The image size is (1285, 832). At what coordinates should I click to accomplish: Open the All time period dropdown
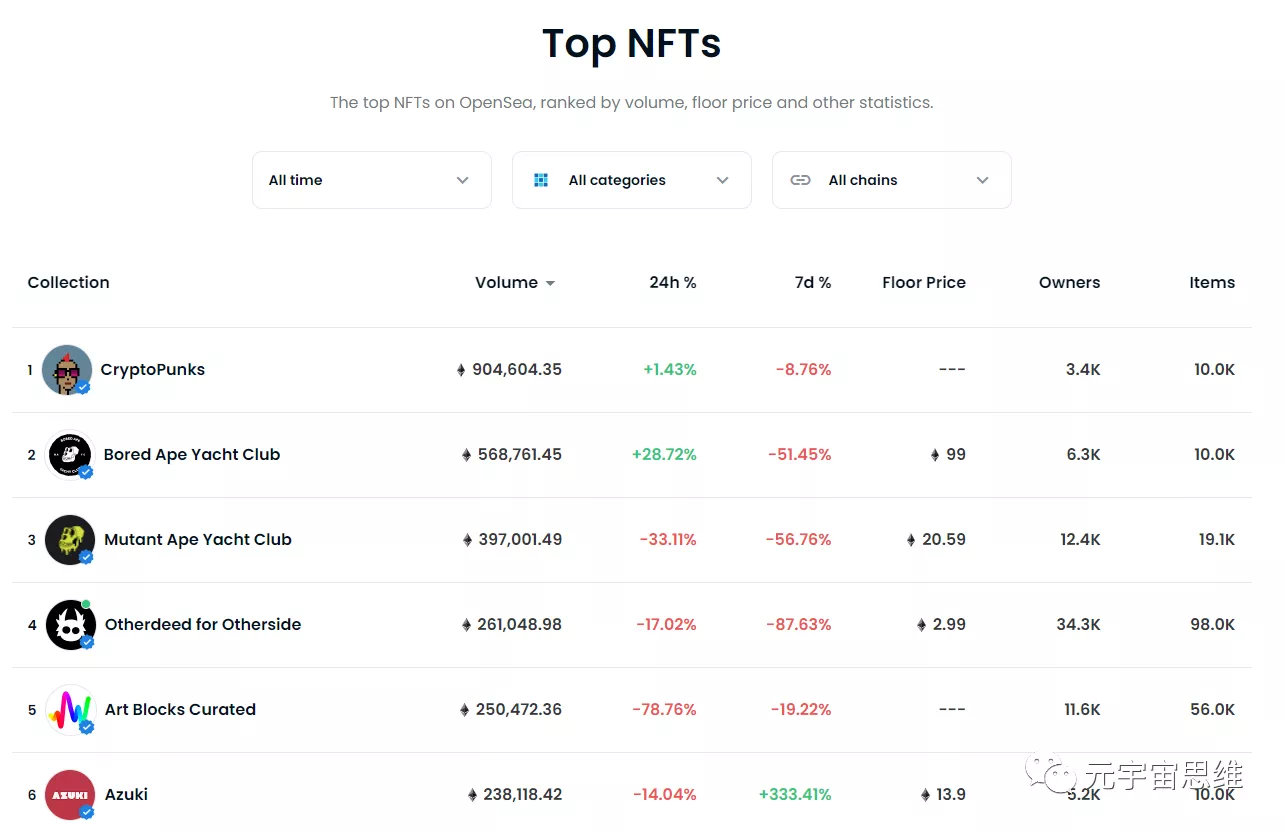point(371,180)
